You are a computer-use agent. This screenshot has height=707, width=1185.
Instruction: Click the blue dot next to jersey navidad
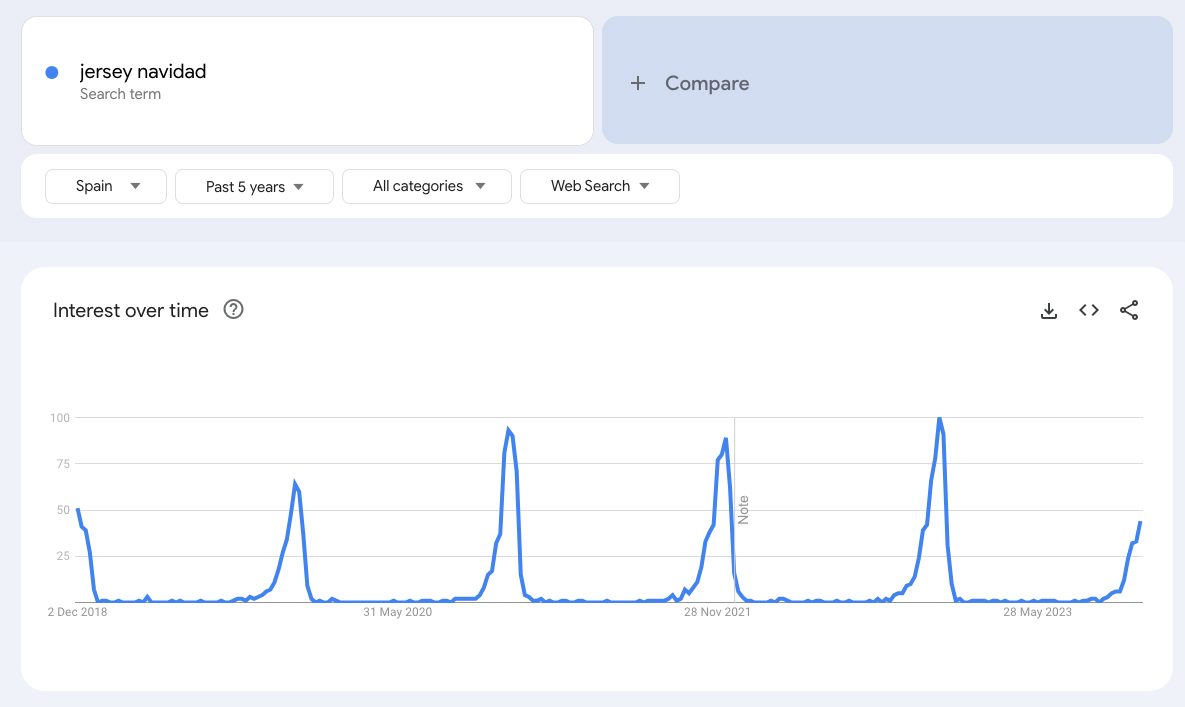[51, 71]
